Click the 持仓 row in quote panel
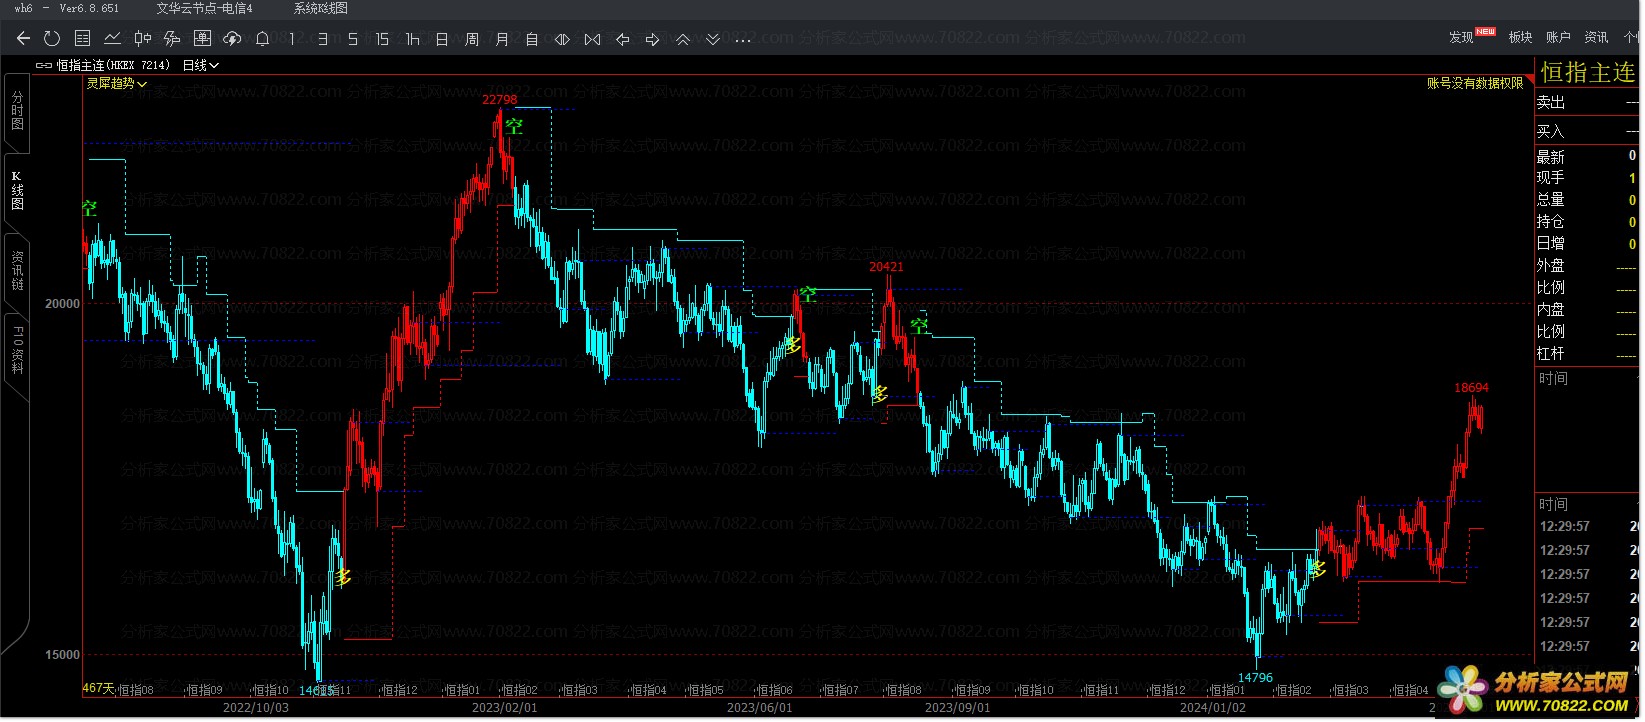The width and height of the screenshot is (1645, 722). 1587,222
